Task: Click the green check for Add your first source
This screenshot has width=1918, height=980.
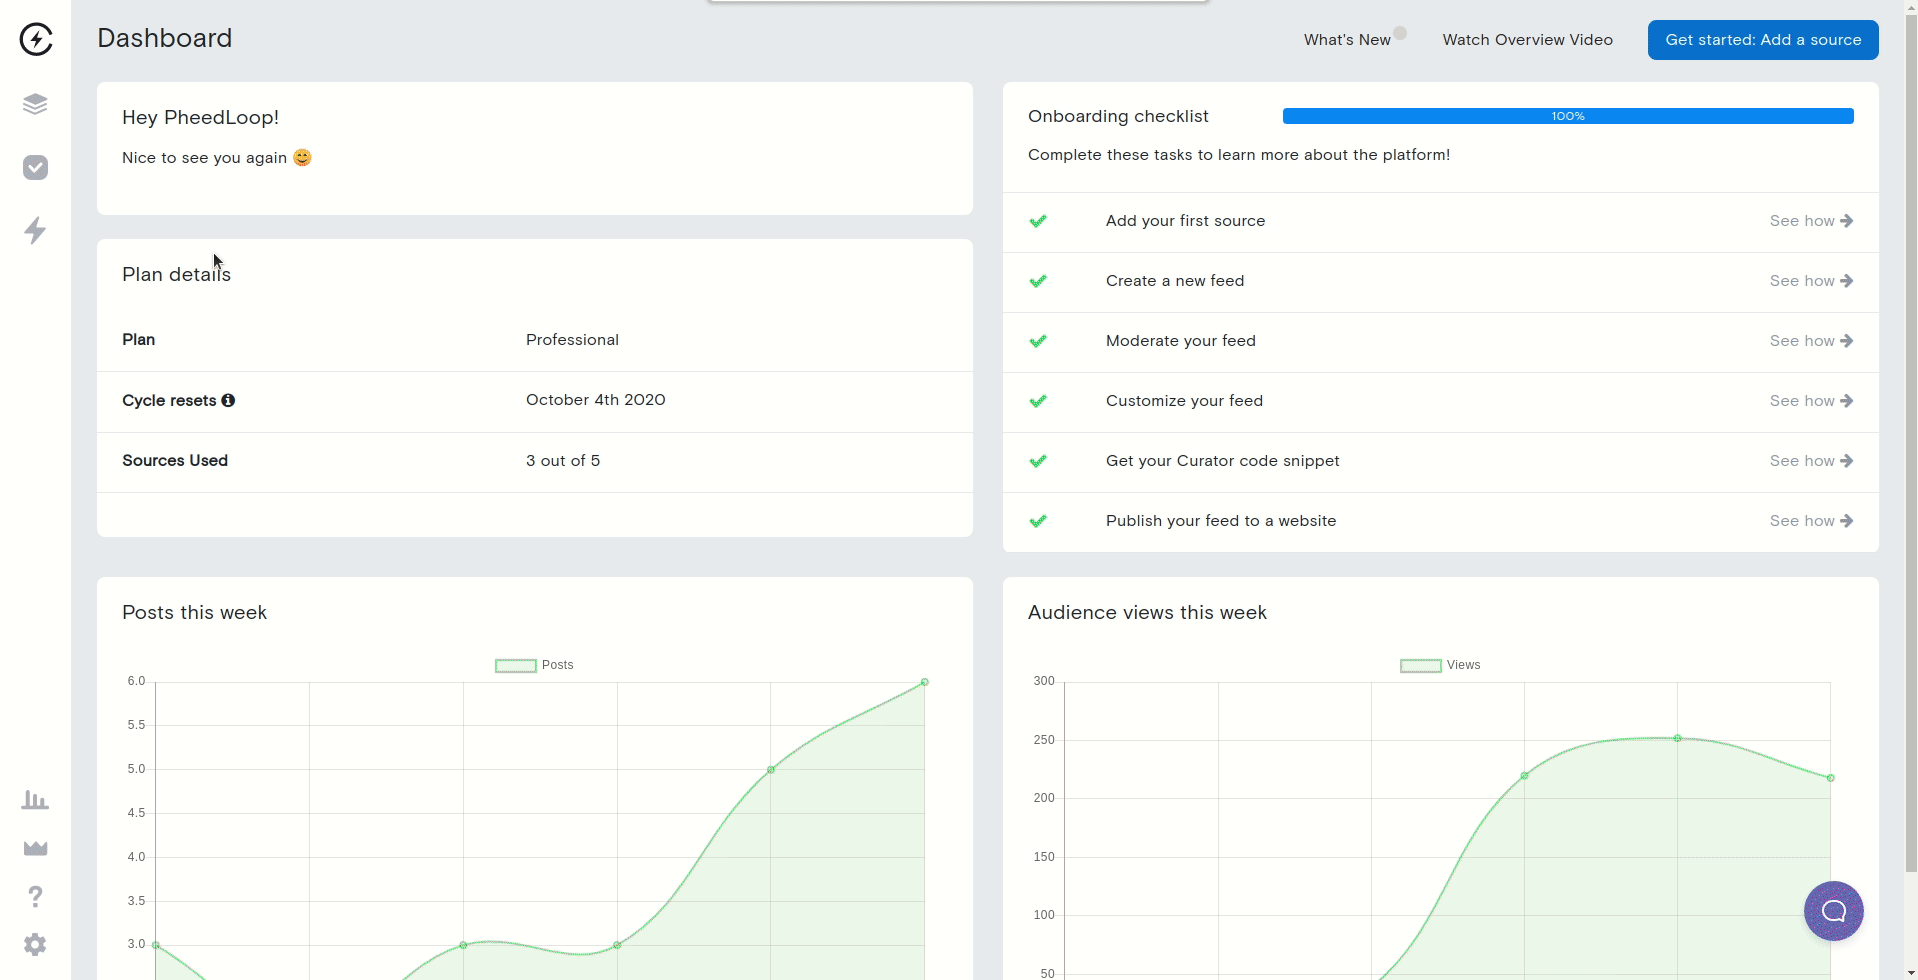Action: (x=1038, y=221)
